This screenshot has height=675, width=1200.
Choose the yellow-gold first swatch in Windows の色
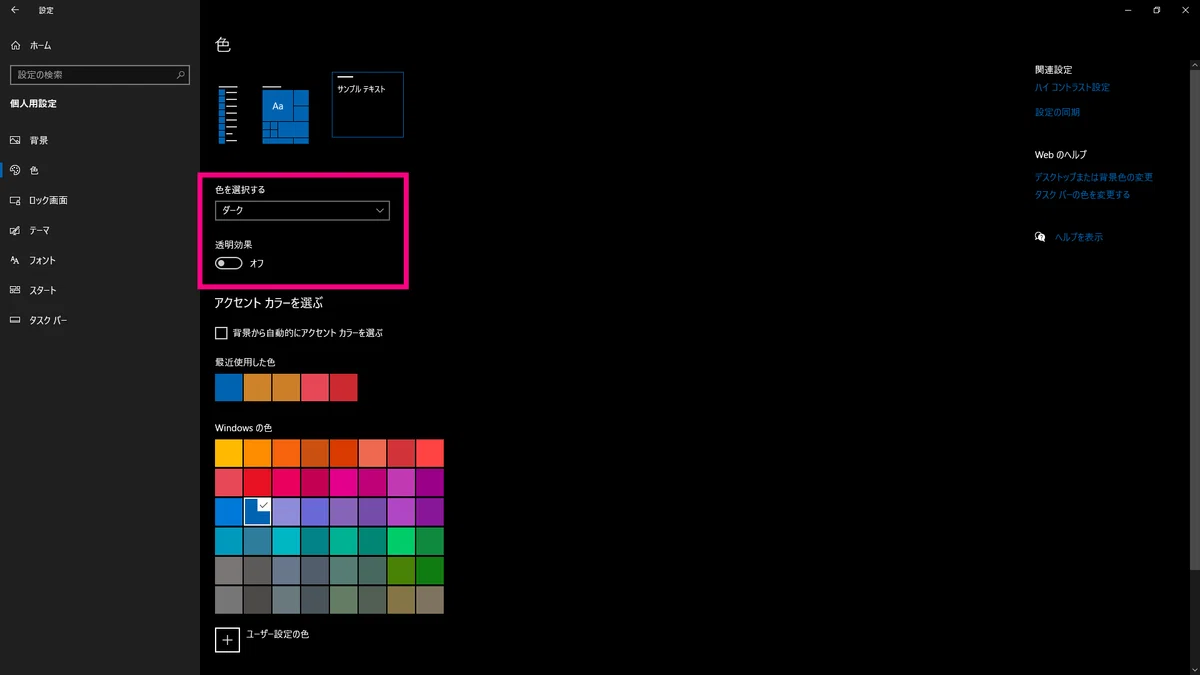229,453
